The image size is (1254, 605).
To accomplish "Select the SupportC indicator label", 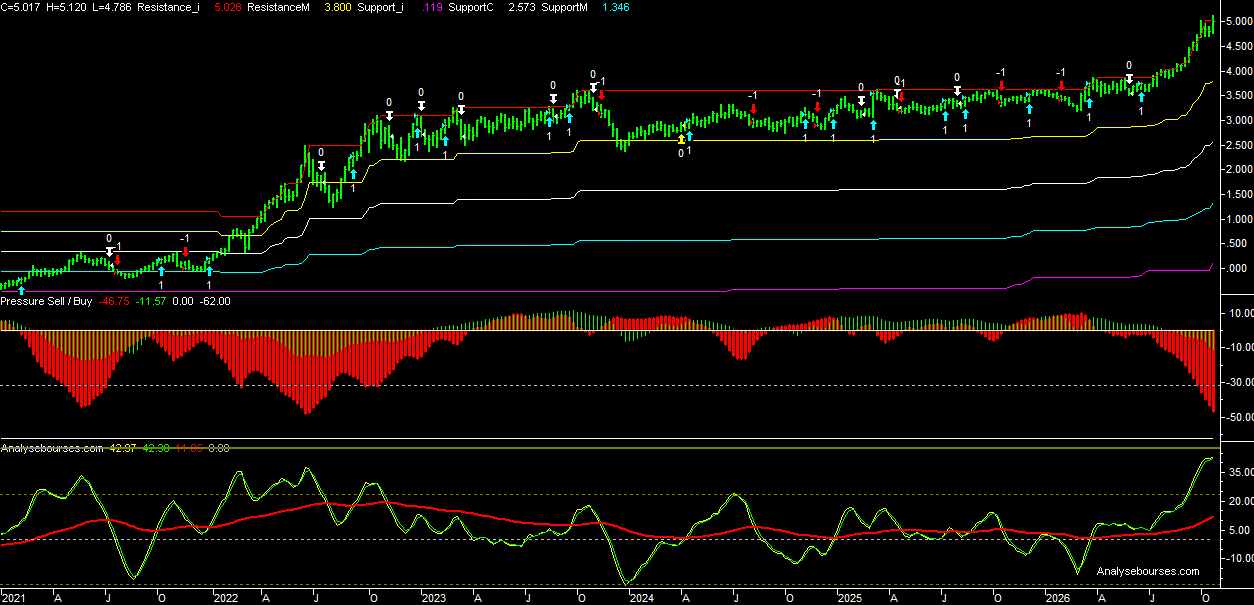I will pos(470,7).
